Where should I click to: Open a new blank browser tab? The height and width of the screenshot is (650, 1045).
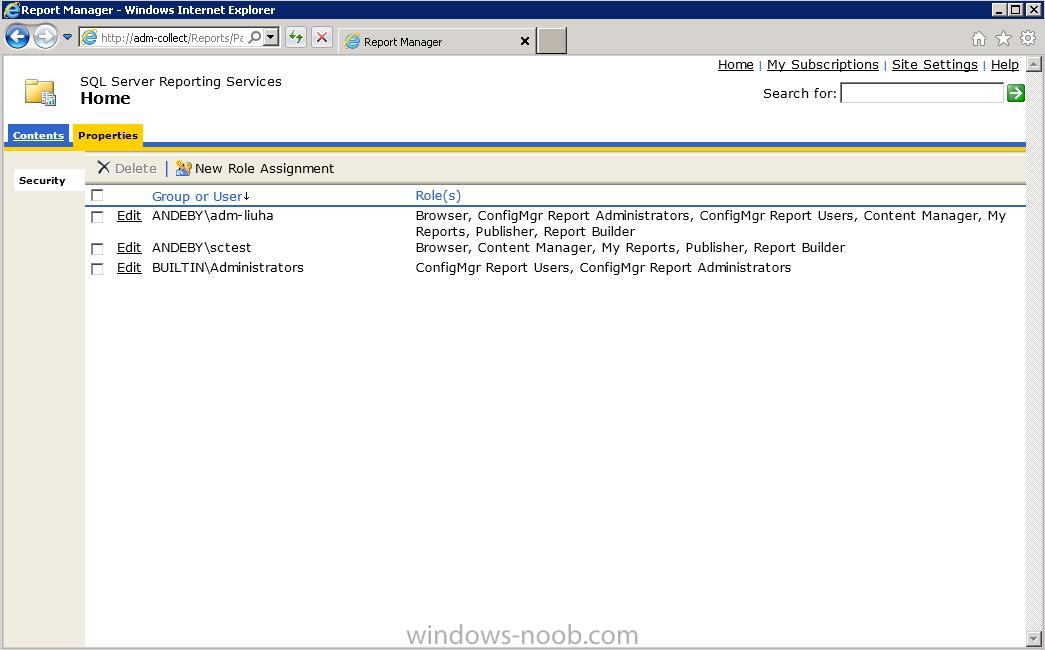coord(552,41)
